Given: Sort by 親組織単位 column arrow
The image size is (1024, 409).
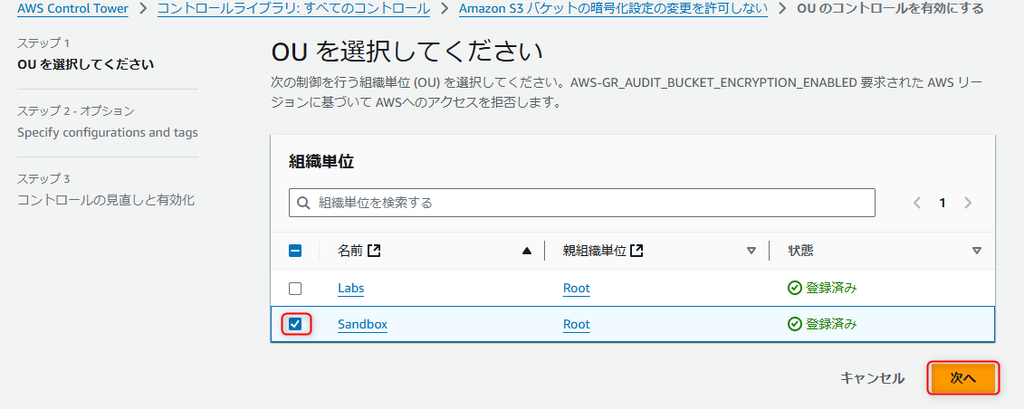Looking at the screenshot, I should point(751,251).
